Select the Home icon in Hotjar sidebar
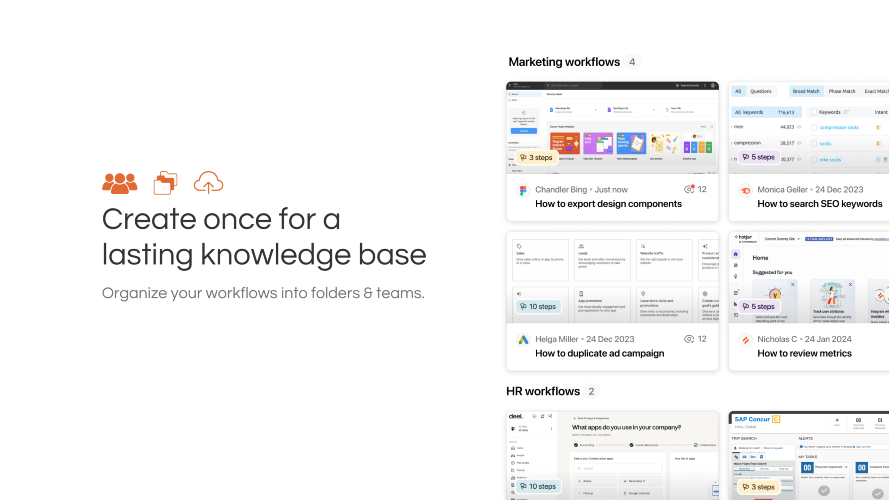This screenshot has height=500, width=889. pos(735,254)
